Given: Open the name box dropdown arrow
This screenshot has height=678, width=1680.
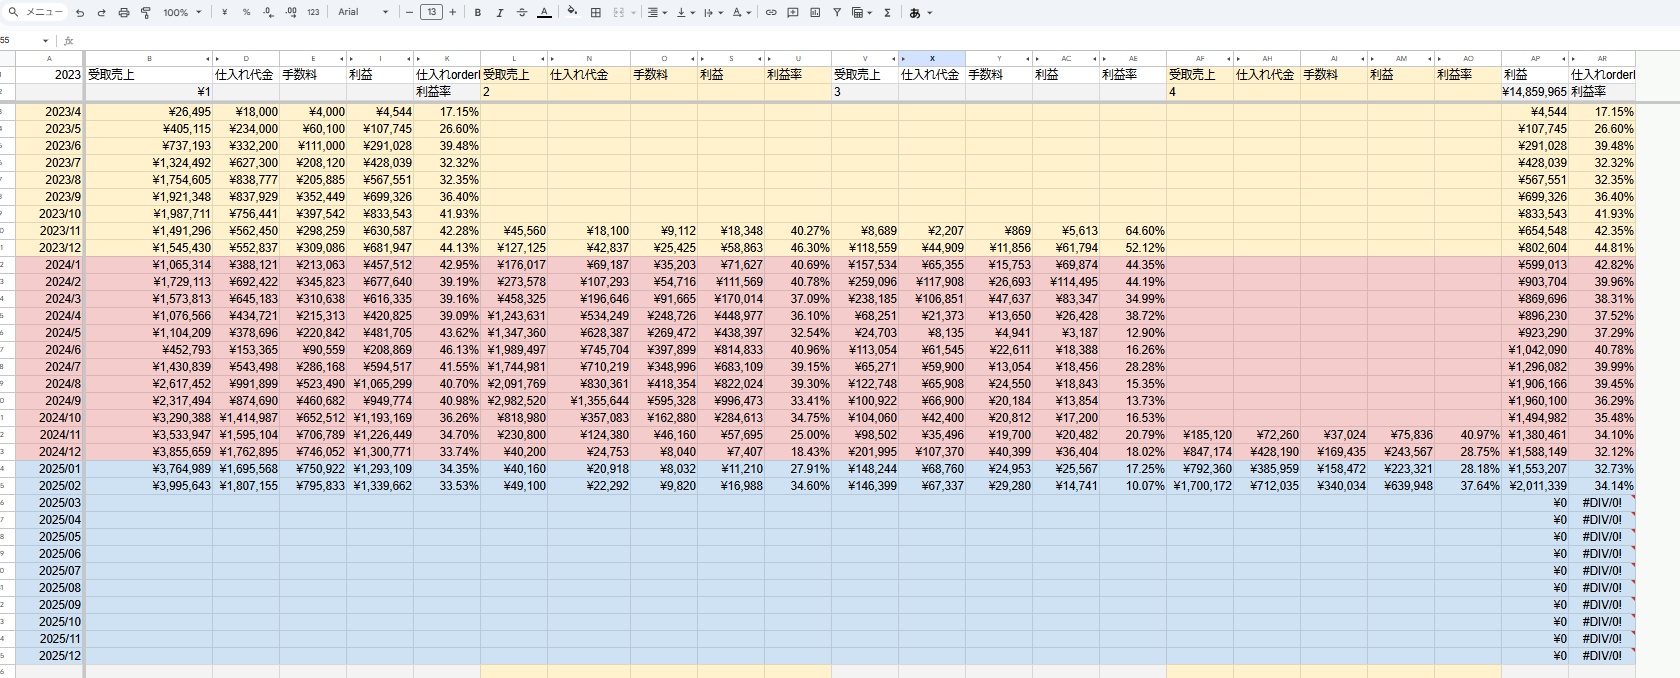Looking at the screenshot, I should 46,41.
